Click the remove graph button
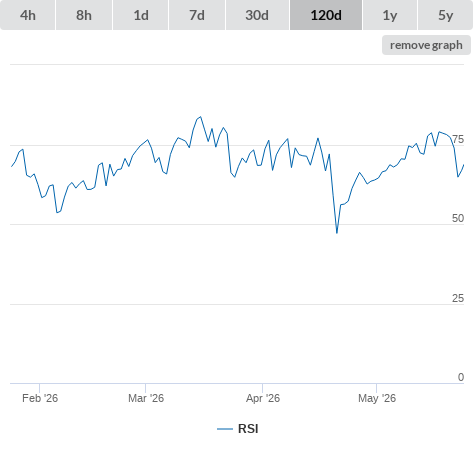The height and width of the screenshot is (455, 474). pos(426,45)
